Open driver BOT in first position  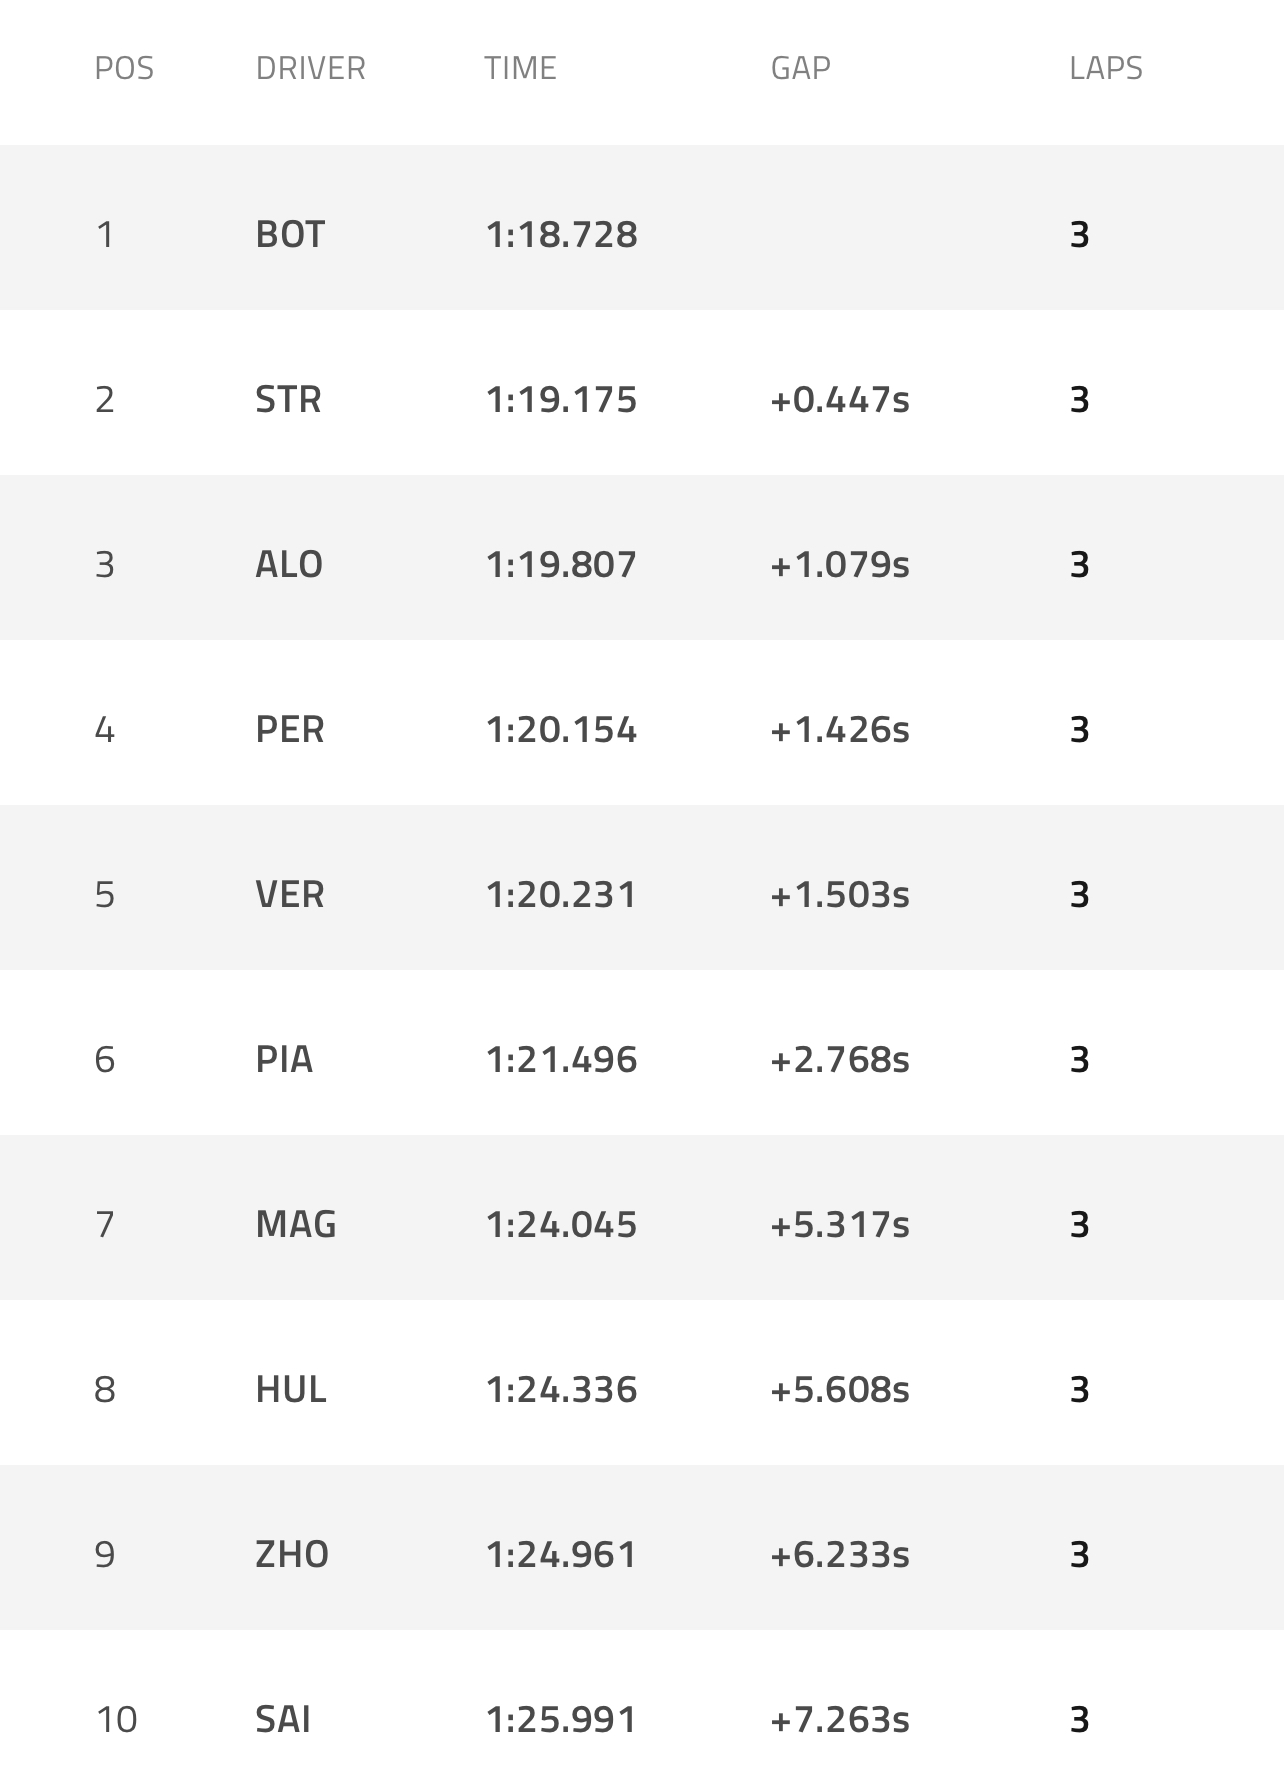pos(290,235)
